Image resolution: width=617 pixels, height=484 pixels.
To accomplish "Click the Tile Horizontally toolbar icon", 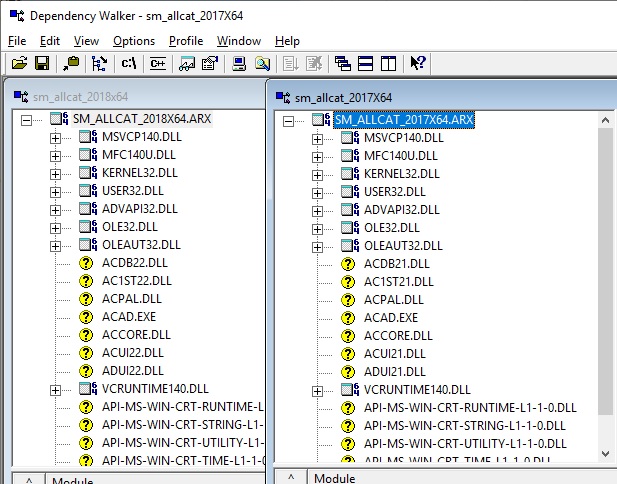I will click(366, 63).
